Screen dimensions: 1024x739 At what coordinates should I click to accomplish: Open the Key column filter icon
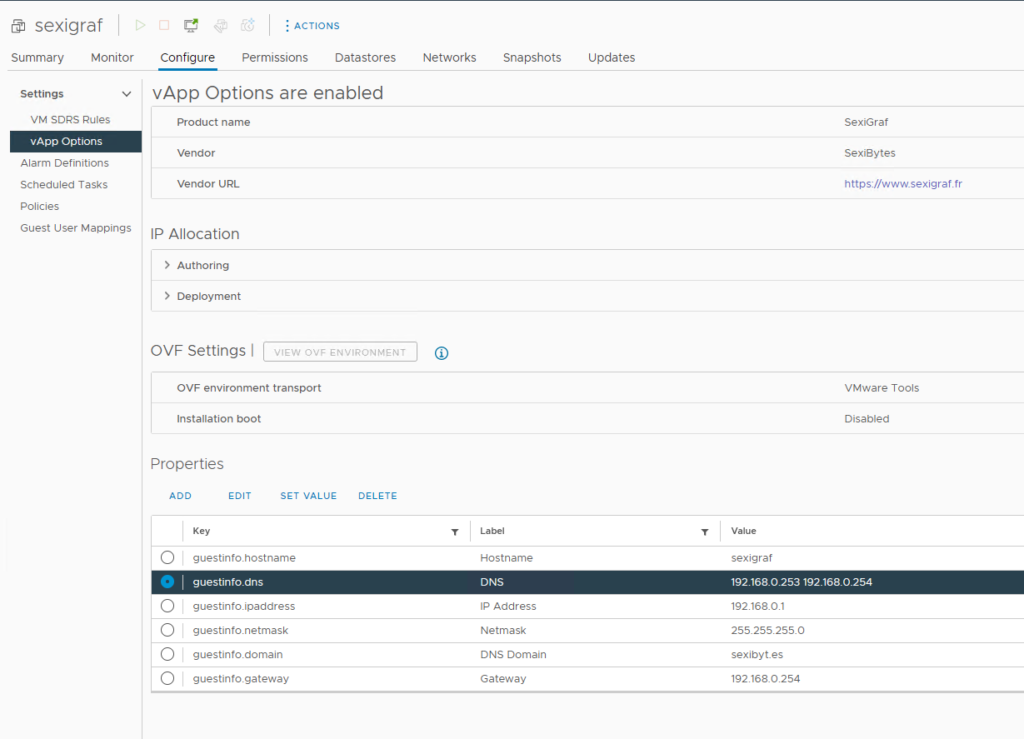tap(455, 532)
